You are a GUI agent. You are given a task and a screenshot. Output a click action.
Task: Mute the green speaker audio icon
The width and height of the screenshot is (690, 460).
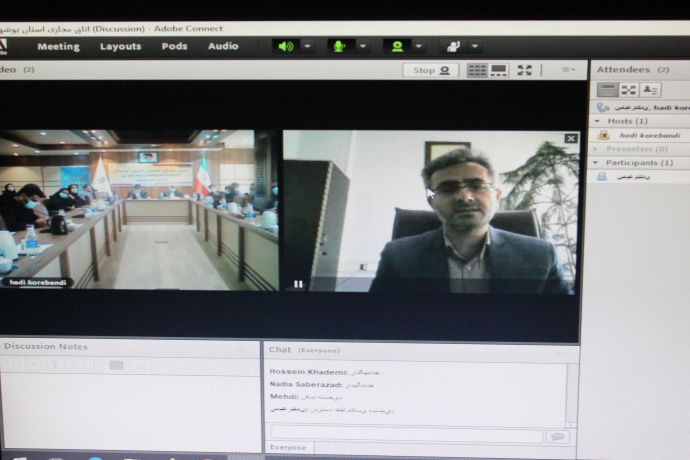click(287, 46)
